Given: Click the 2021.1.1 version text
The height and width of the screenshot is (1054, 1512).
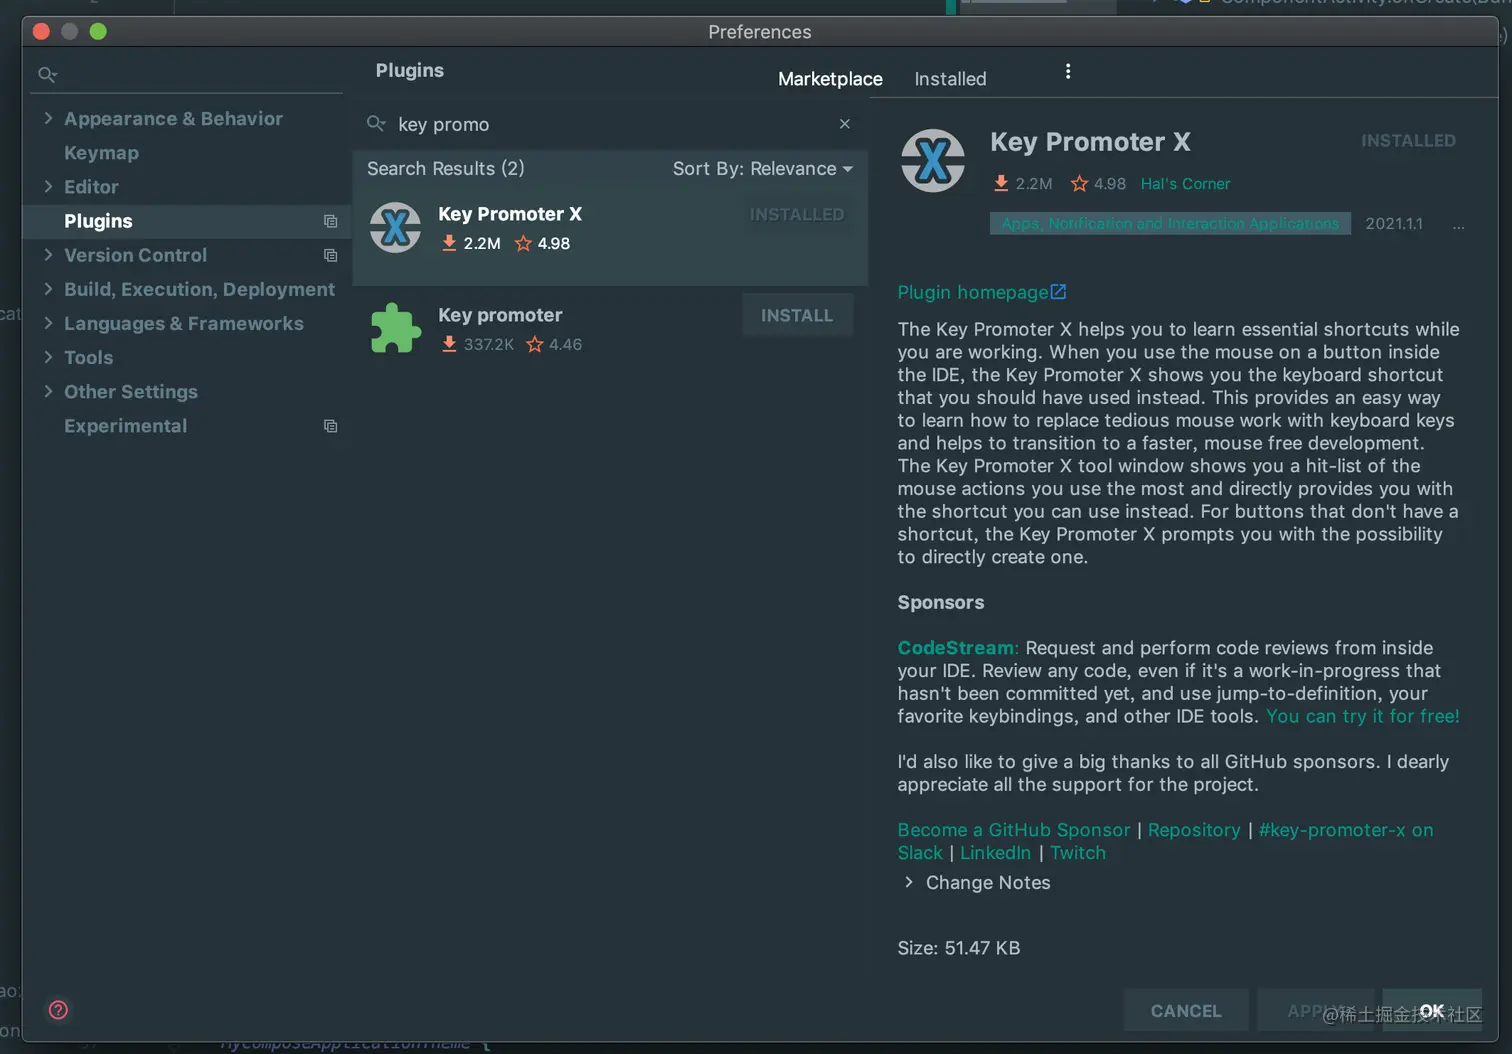Looking at the screenshot, I should coord(1394,223).
